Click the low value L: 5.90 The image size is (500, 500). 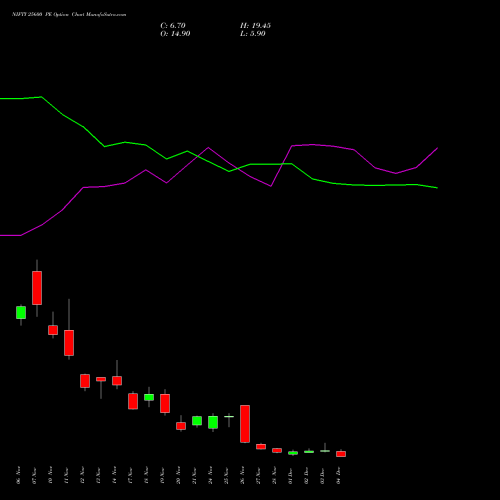(x=253, y=34)
